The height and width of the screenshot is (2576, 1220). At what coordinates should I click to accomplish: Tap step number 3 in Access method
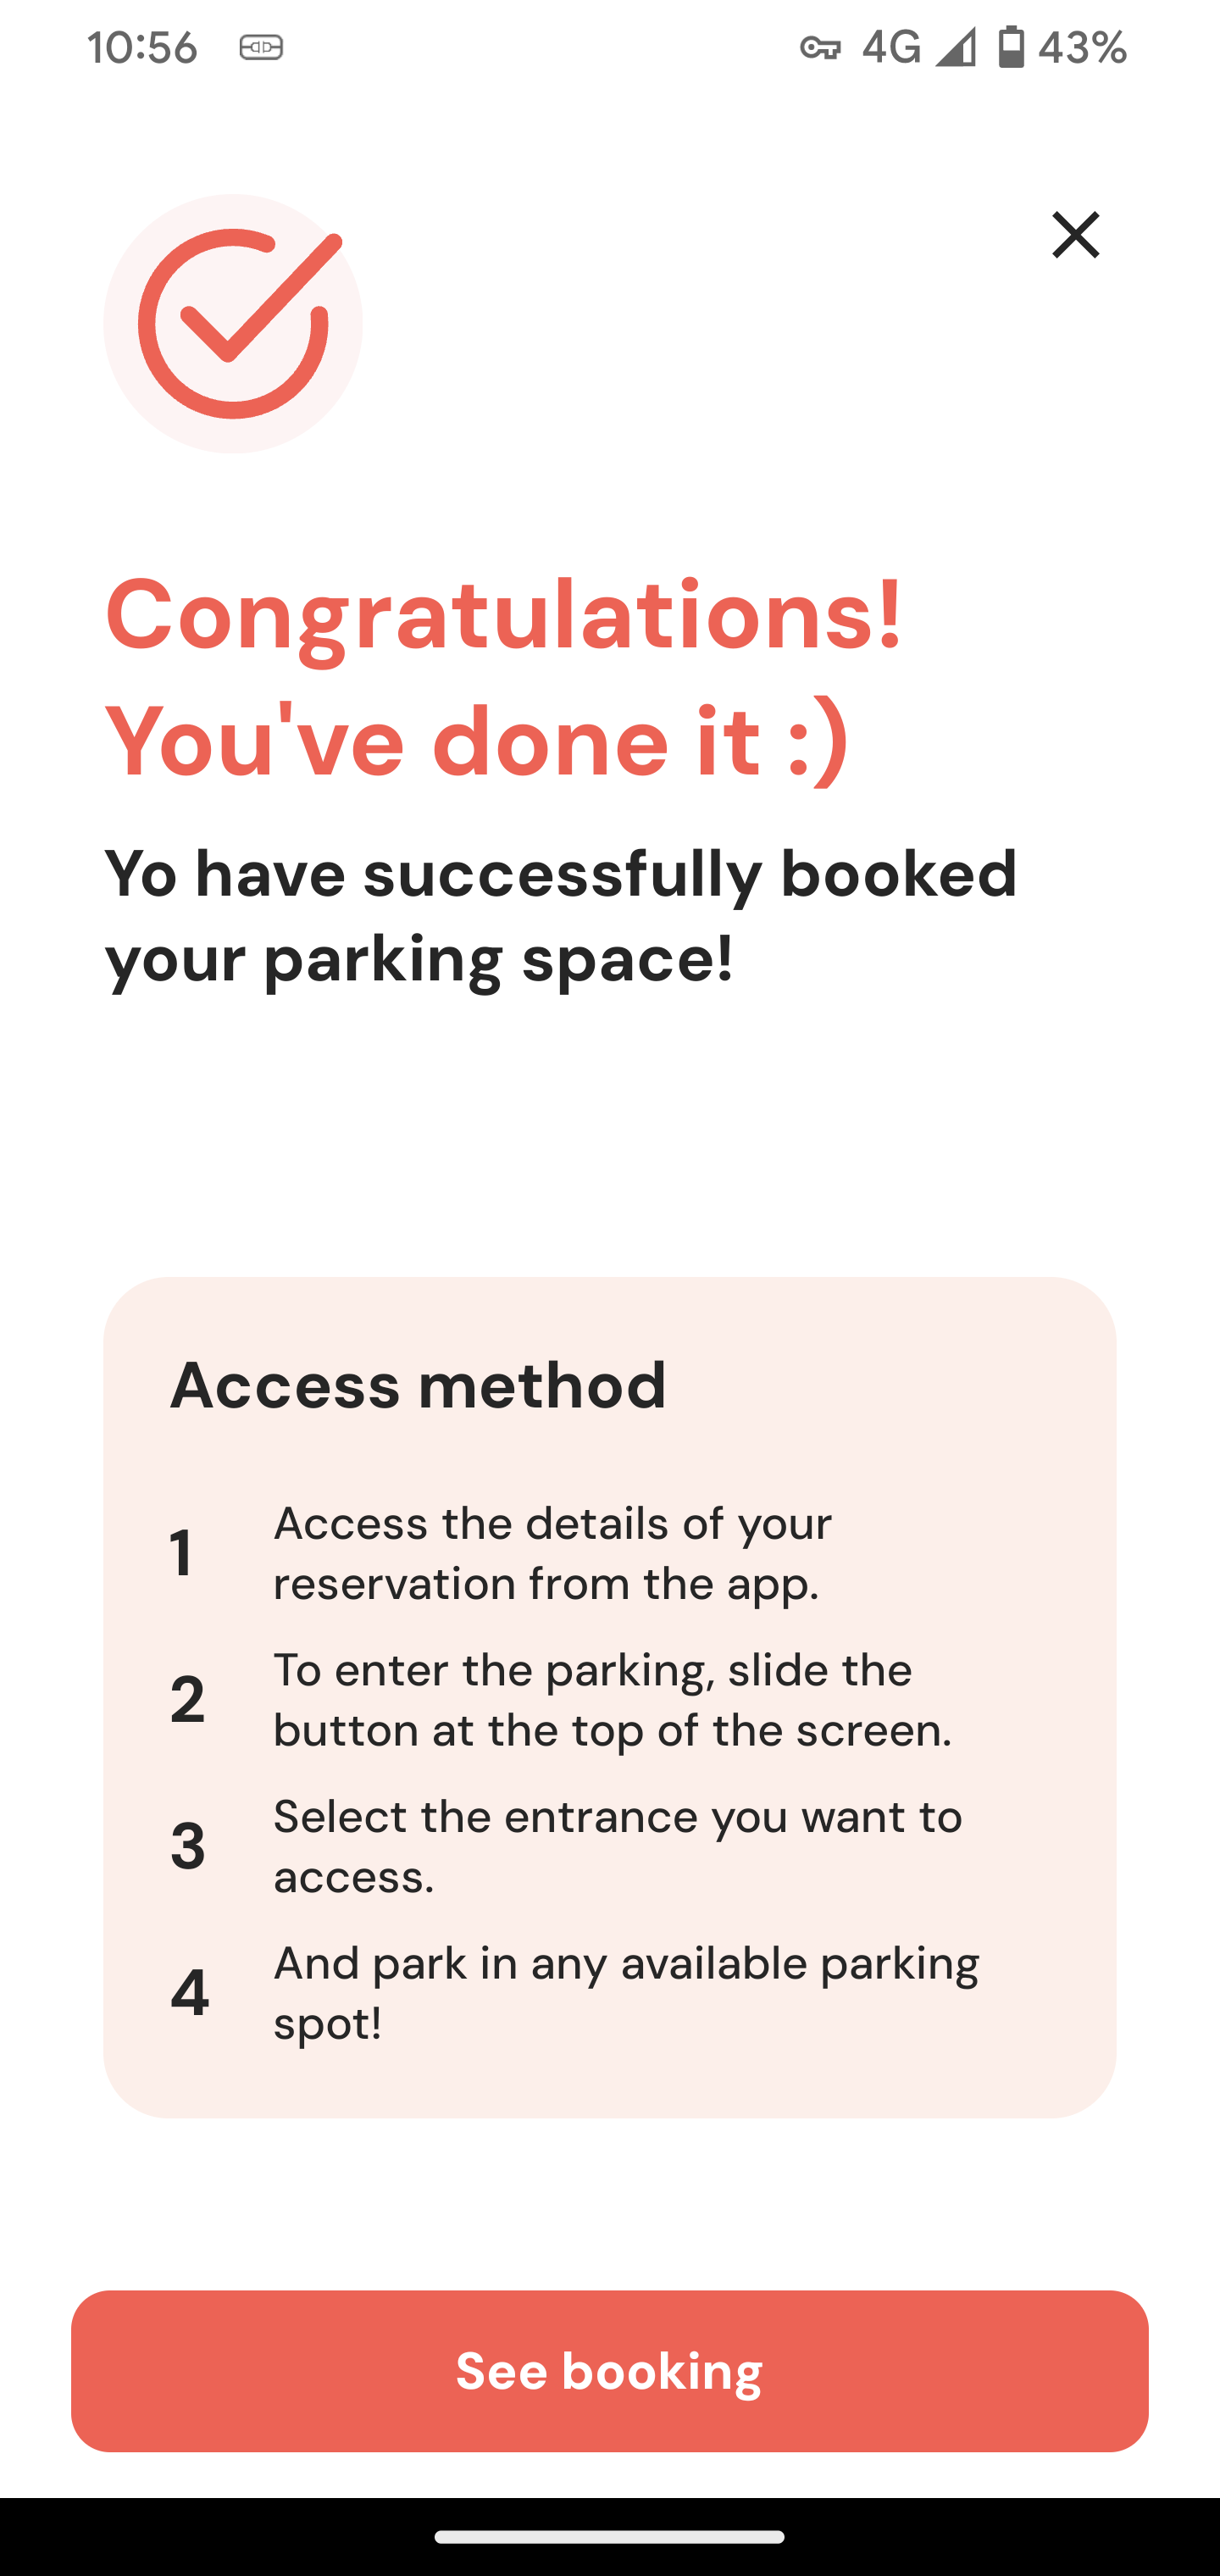pos(187,1846)
